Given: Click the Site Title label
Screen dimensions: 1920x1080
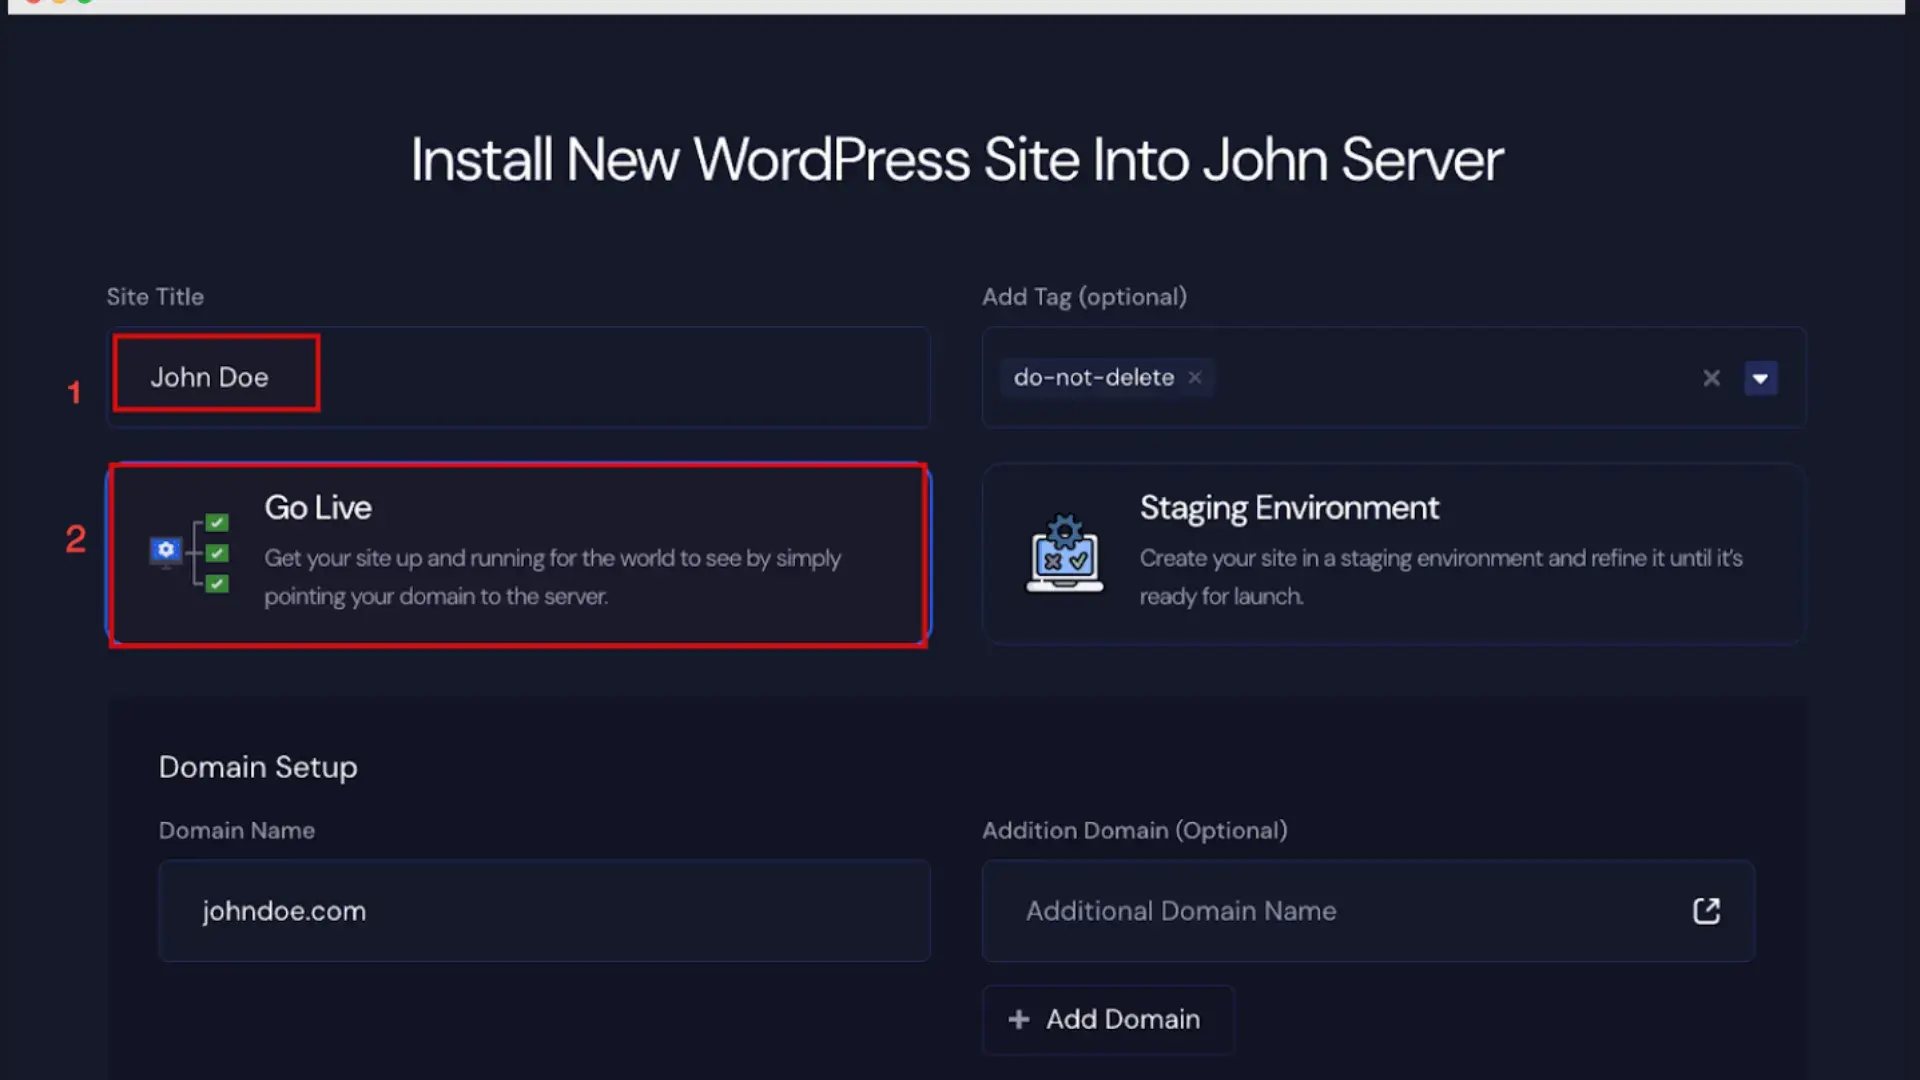Looking at the screenshot, I should point(155,297).
